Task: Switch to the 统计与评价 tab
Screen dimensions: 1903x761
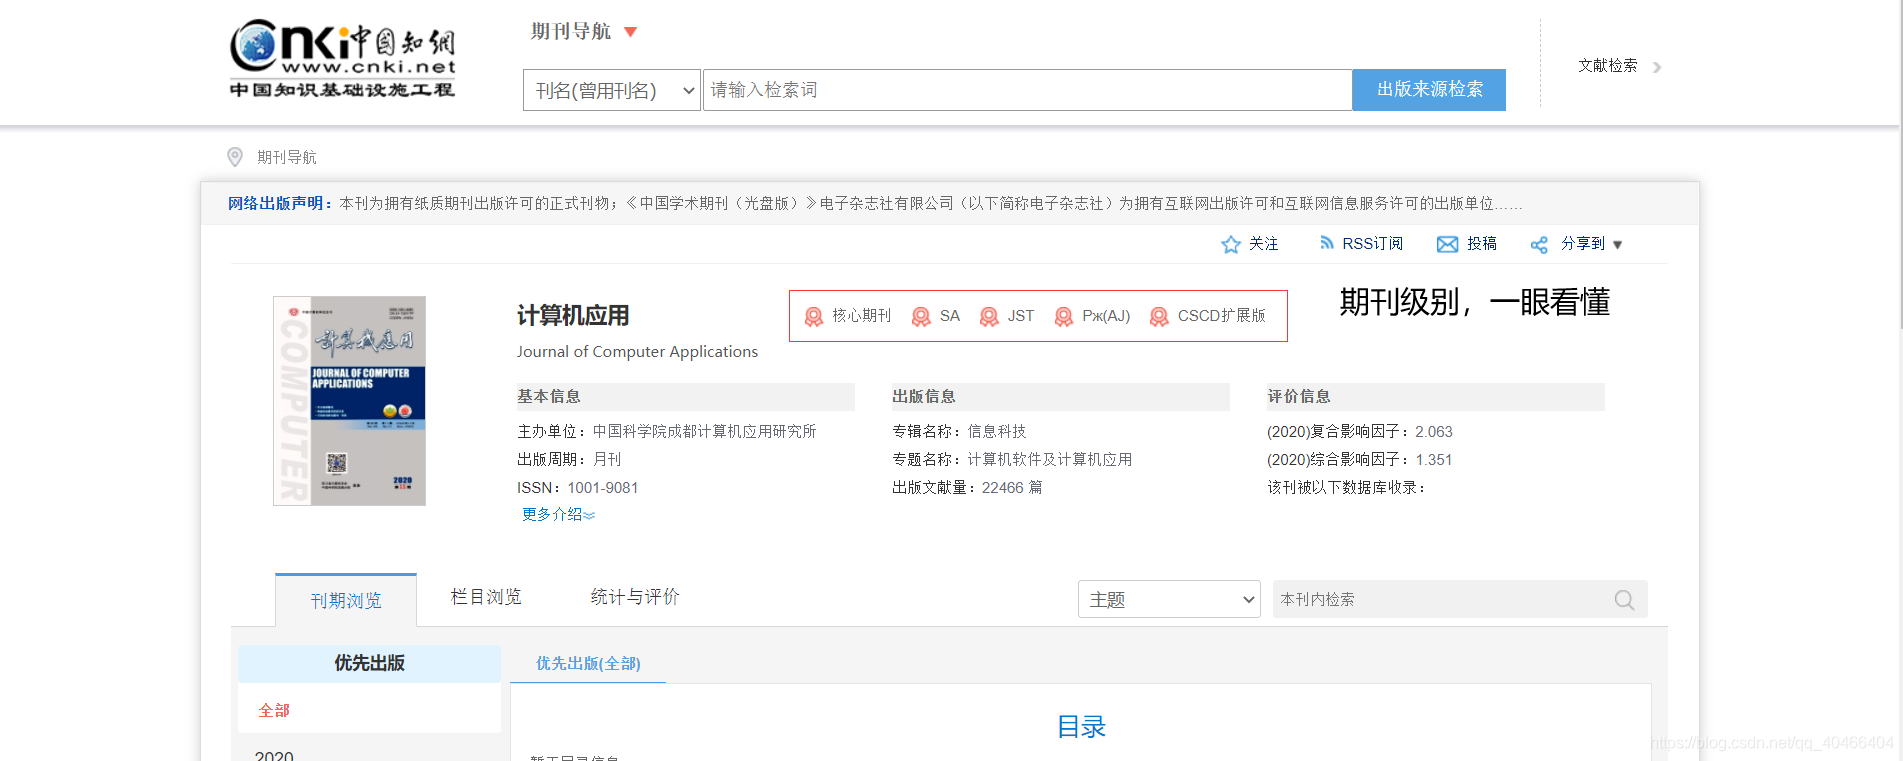Action: click(x=635, y=597)
